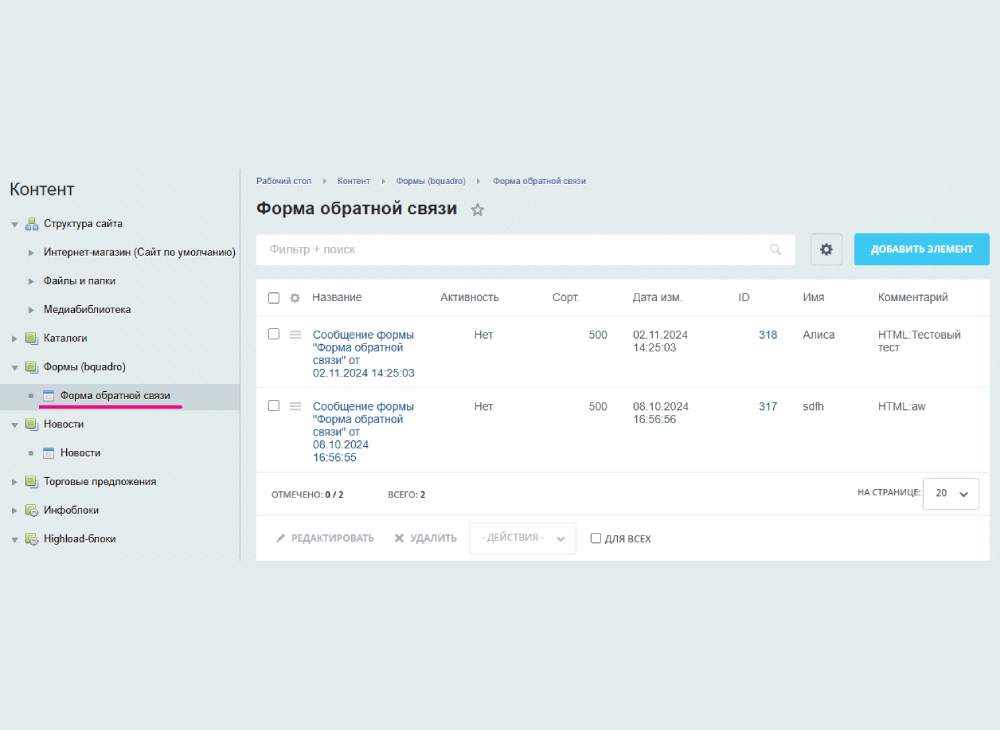
Task: Open the per-page count dropdown showing 20
Action: click(951, 493)
